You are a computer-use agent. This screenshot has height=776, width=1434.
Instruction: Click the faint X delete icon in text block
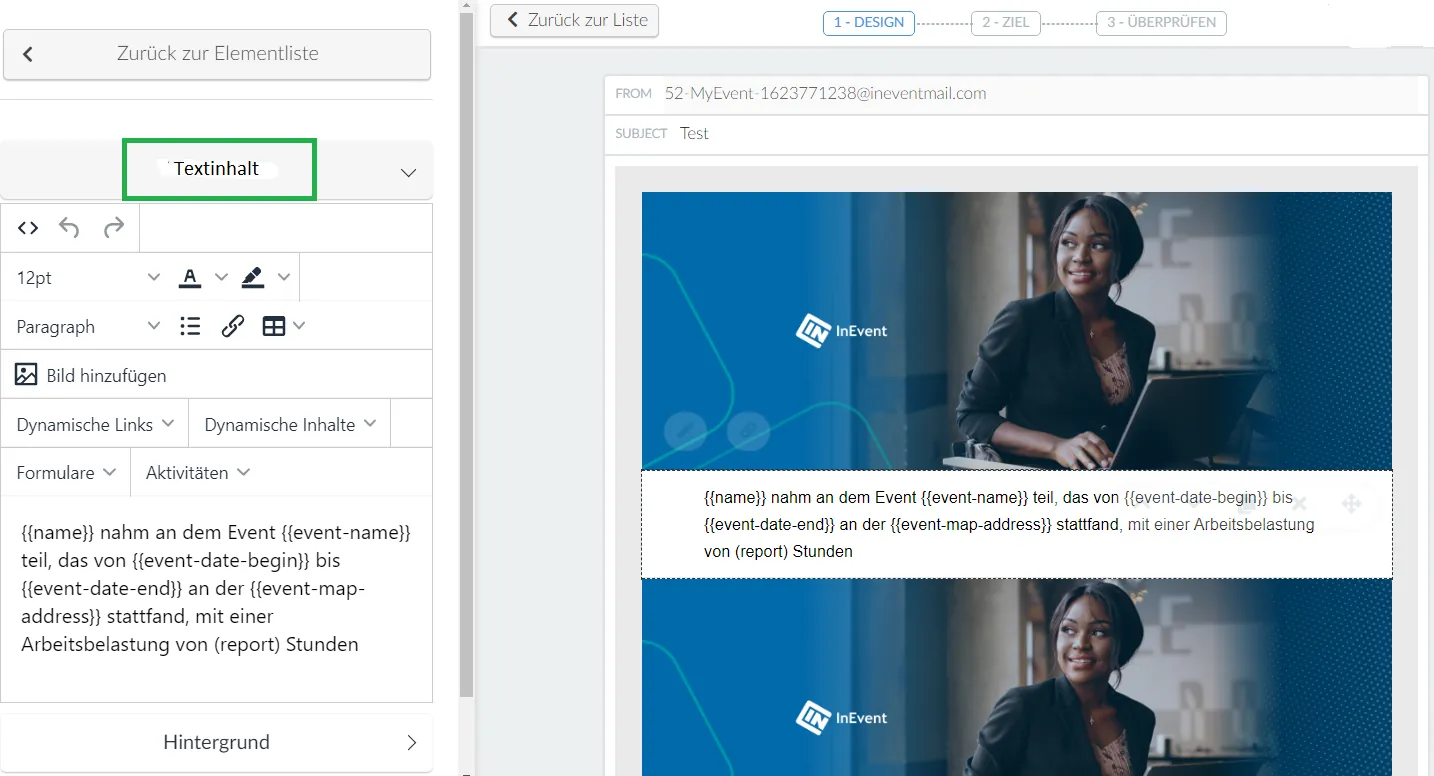tap(1299, 503)
